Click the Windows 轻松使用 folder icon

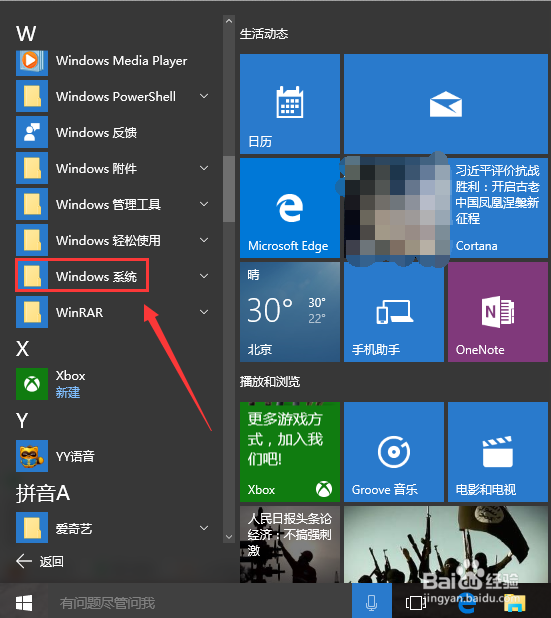(x=32, y=240)
